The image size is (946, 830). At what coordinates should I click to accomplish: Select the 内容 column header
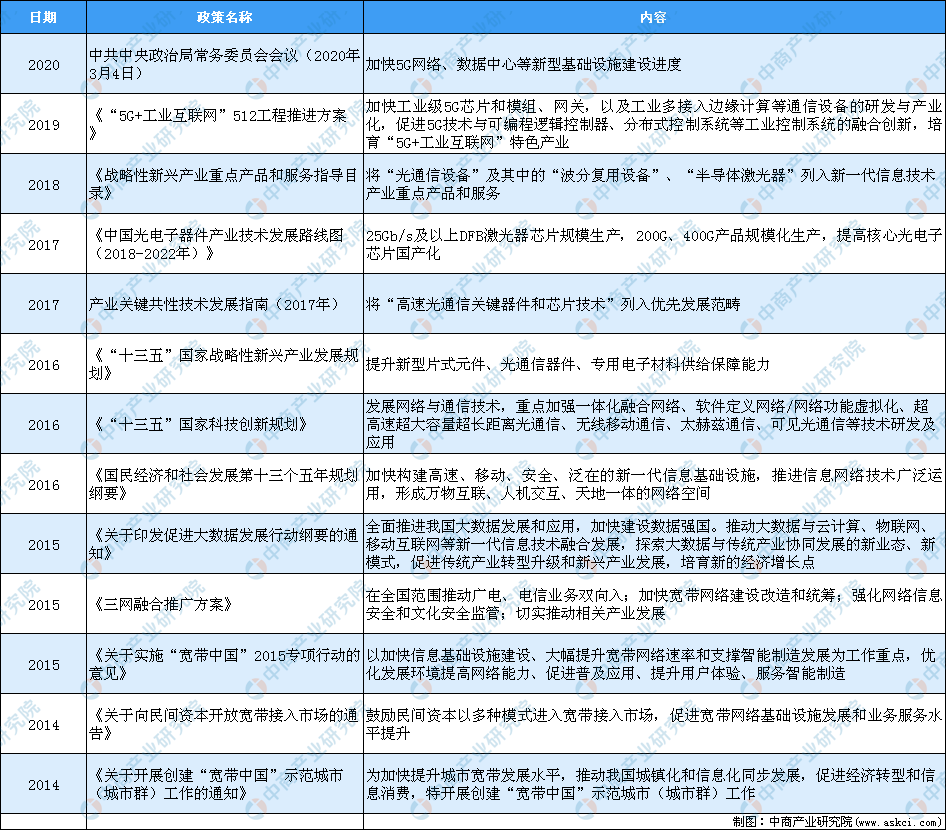[x=653, y=17]
